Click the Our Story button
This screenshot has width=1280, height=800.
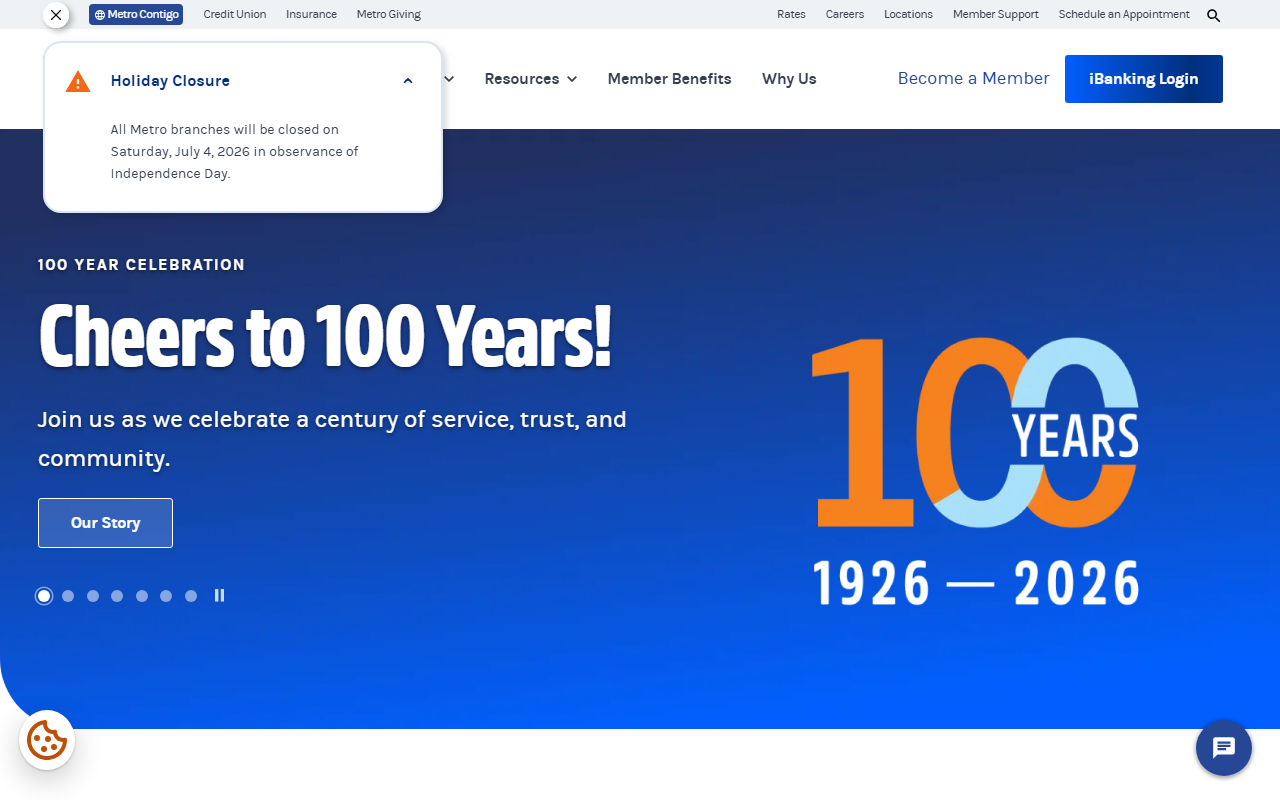[x=105, y=523]
